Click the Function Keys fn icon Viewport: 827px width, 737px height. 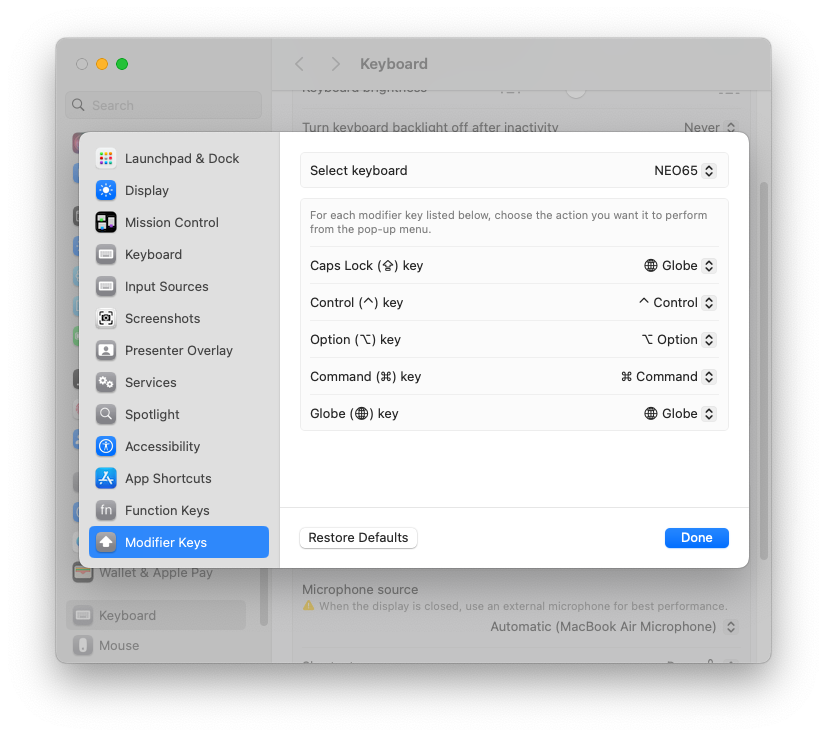click(106, 510)
